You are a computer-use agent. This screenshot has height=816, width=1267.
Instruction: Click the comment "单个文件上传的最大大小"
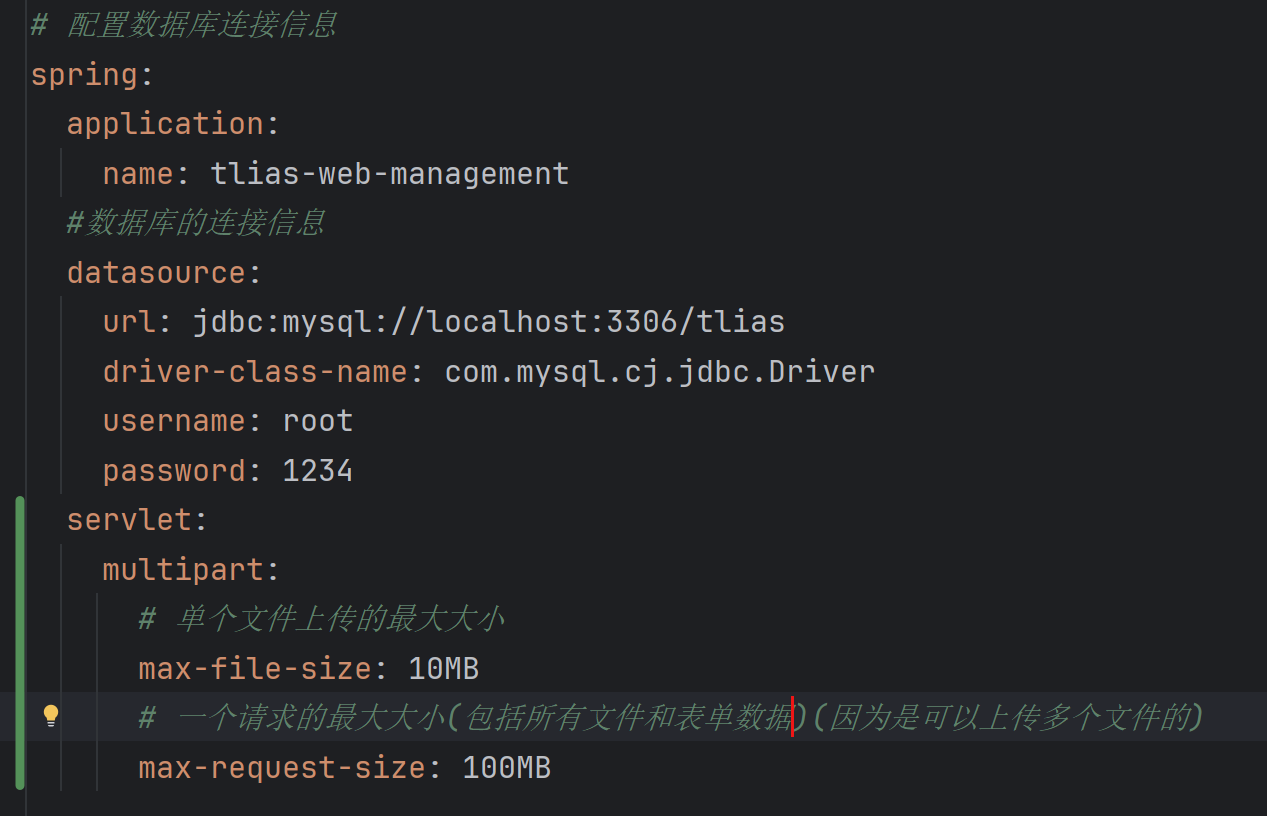click(x=339, y=619)
